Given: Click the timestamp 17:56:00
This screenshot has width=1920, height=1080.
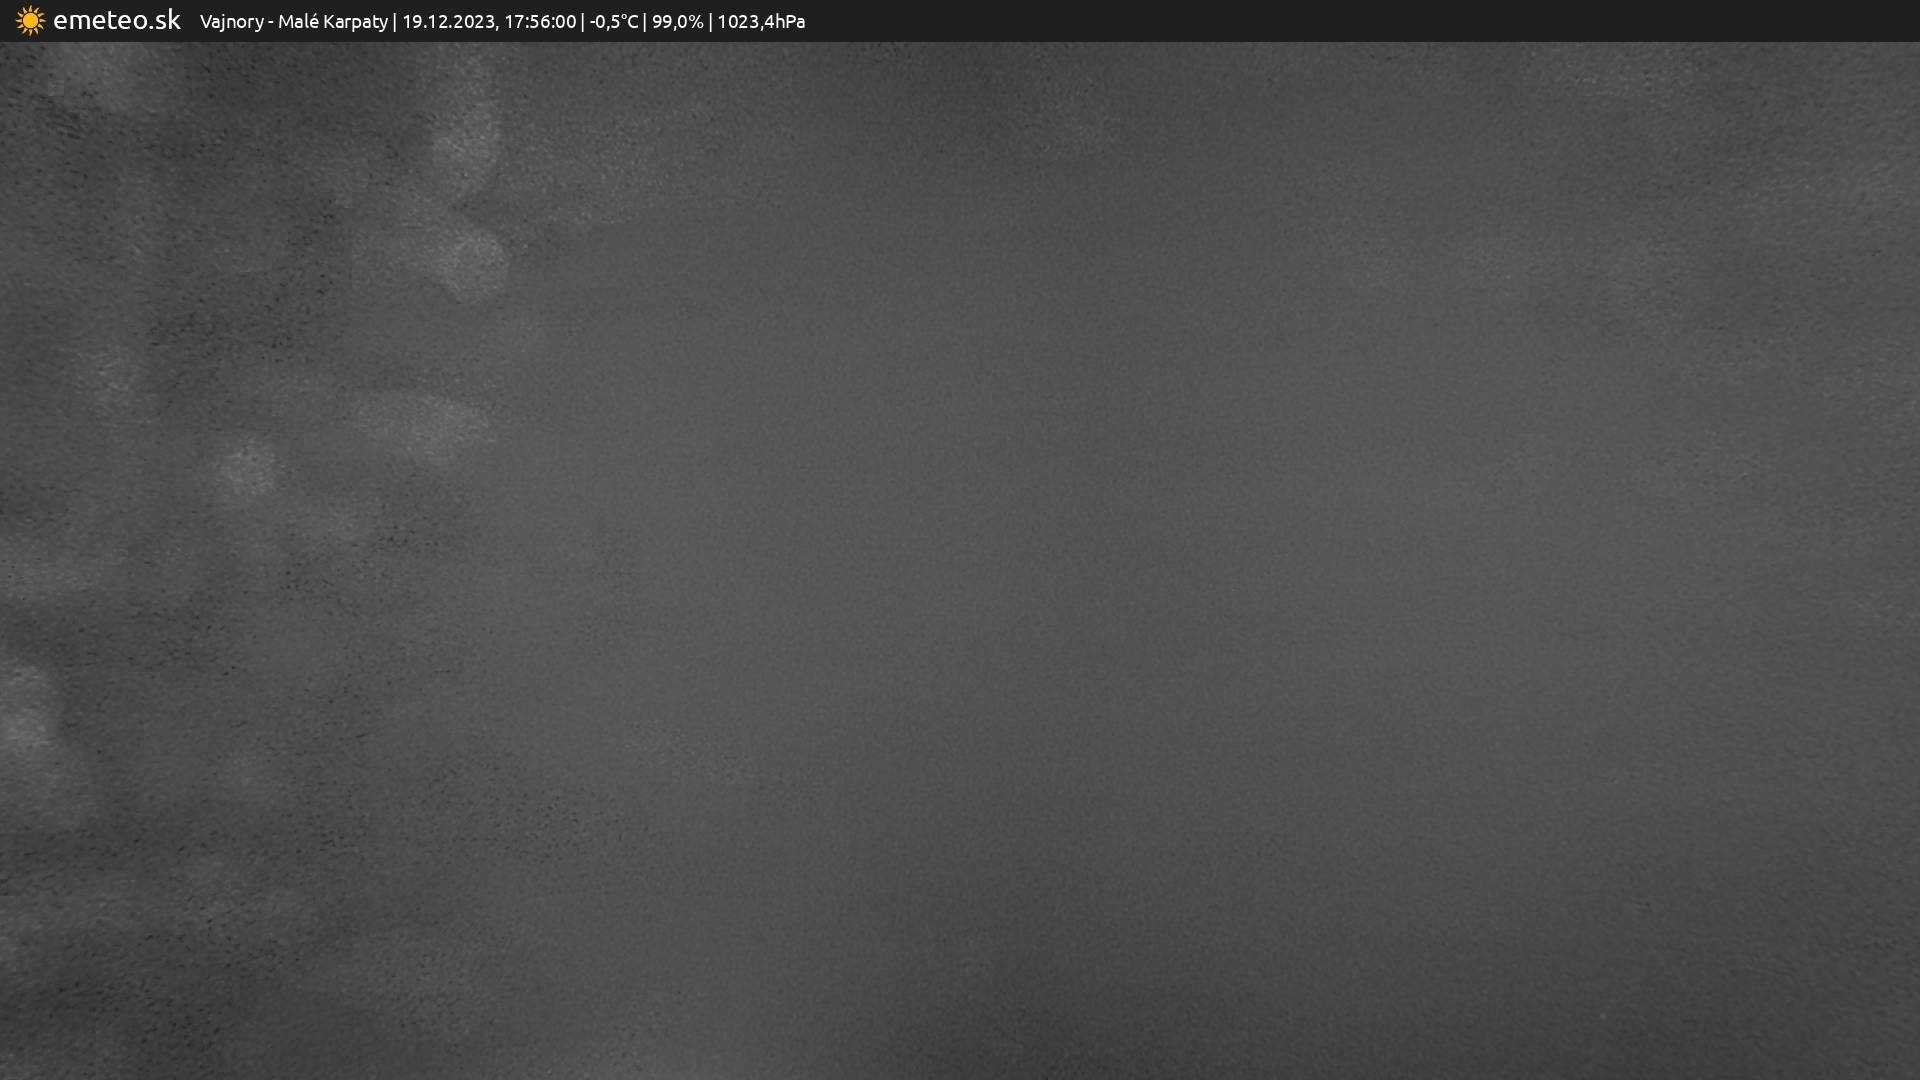Looking at the screenshot, I should (540, 22).
